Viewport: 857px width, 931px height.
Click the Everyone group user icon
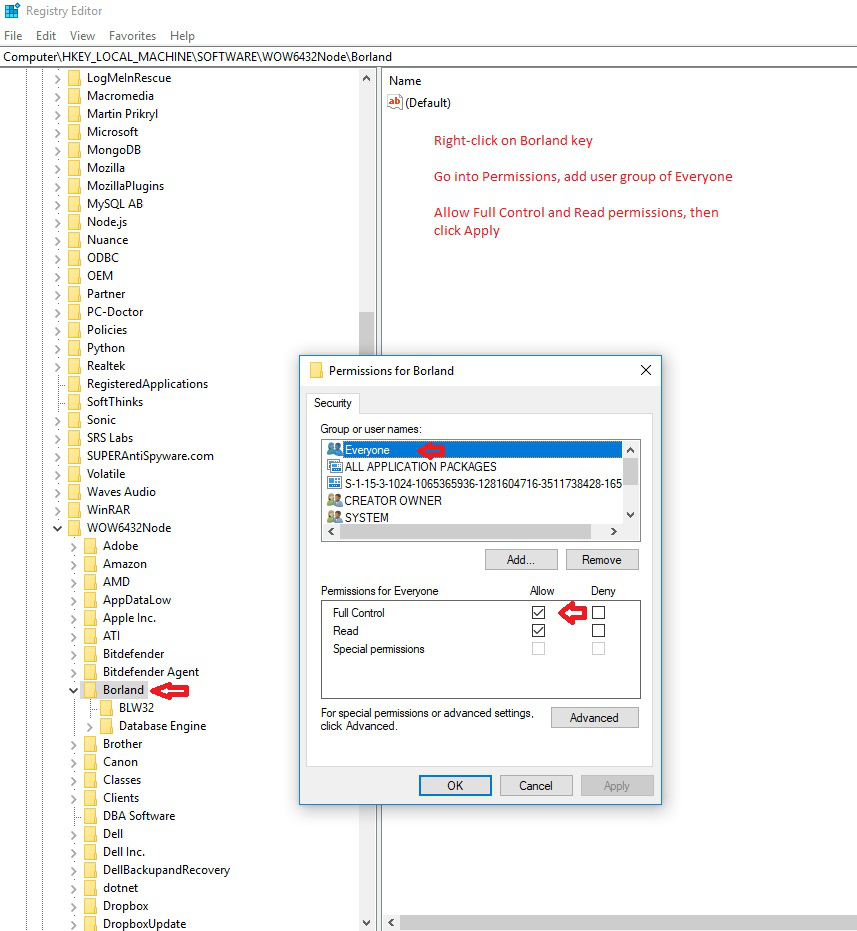(334, 449)
